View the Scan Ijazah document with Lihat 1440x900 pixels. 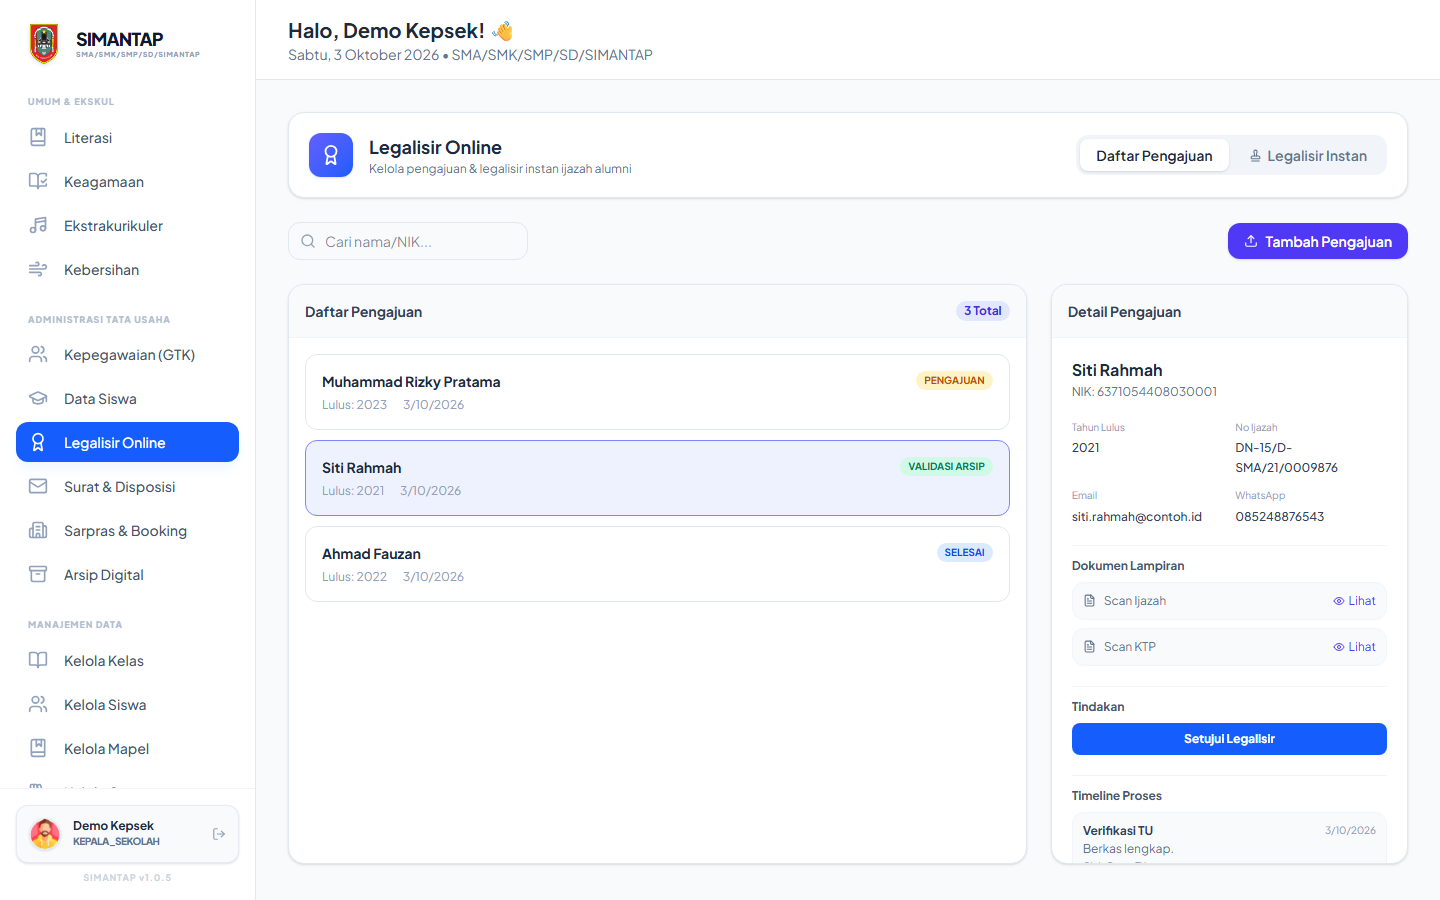click(1354, 601)
